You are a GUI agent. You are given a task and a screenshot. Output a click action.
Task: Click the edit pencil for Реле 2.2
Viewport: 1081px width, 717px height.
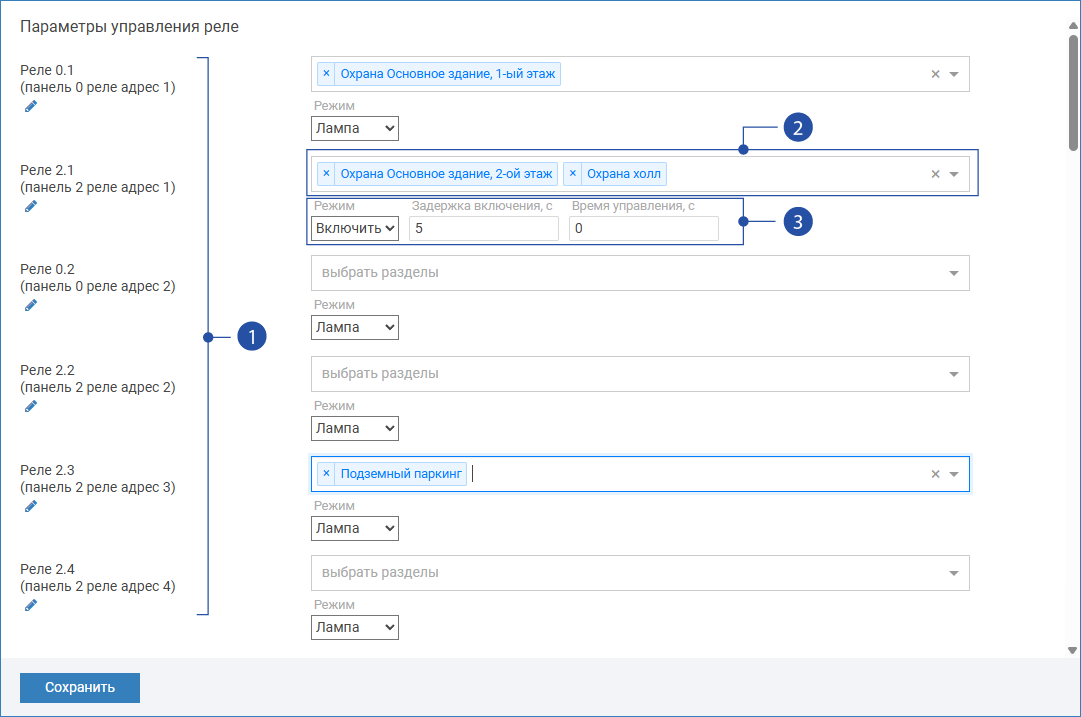pos(31,406)
